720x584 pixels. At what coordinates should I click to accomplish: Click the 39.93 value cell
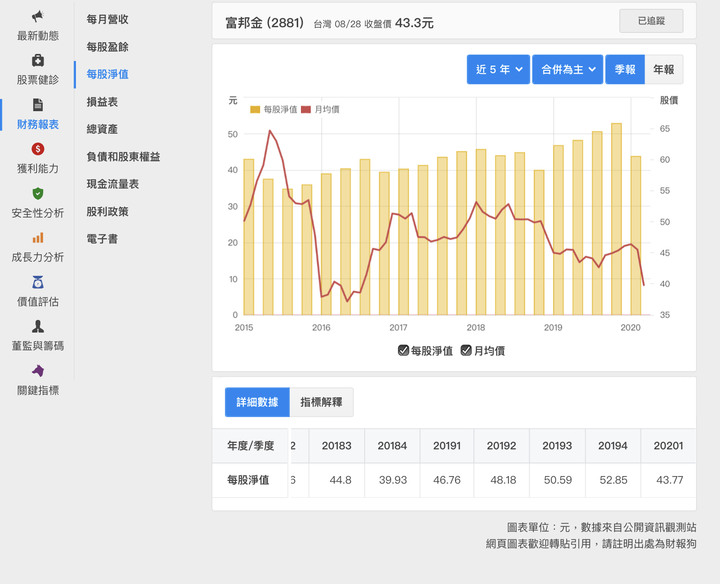tap(392, 480)
